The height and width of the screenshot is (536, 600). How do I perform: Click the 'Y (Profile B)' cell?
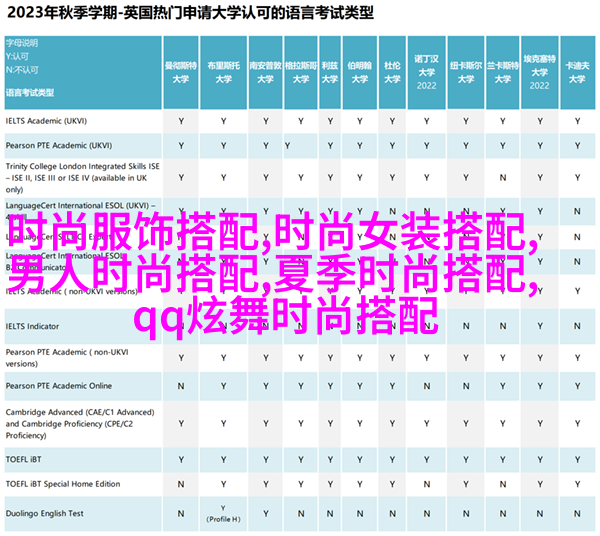pyautogui.click(x=222, y=513)
